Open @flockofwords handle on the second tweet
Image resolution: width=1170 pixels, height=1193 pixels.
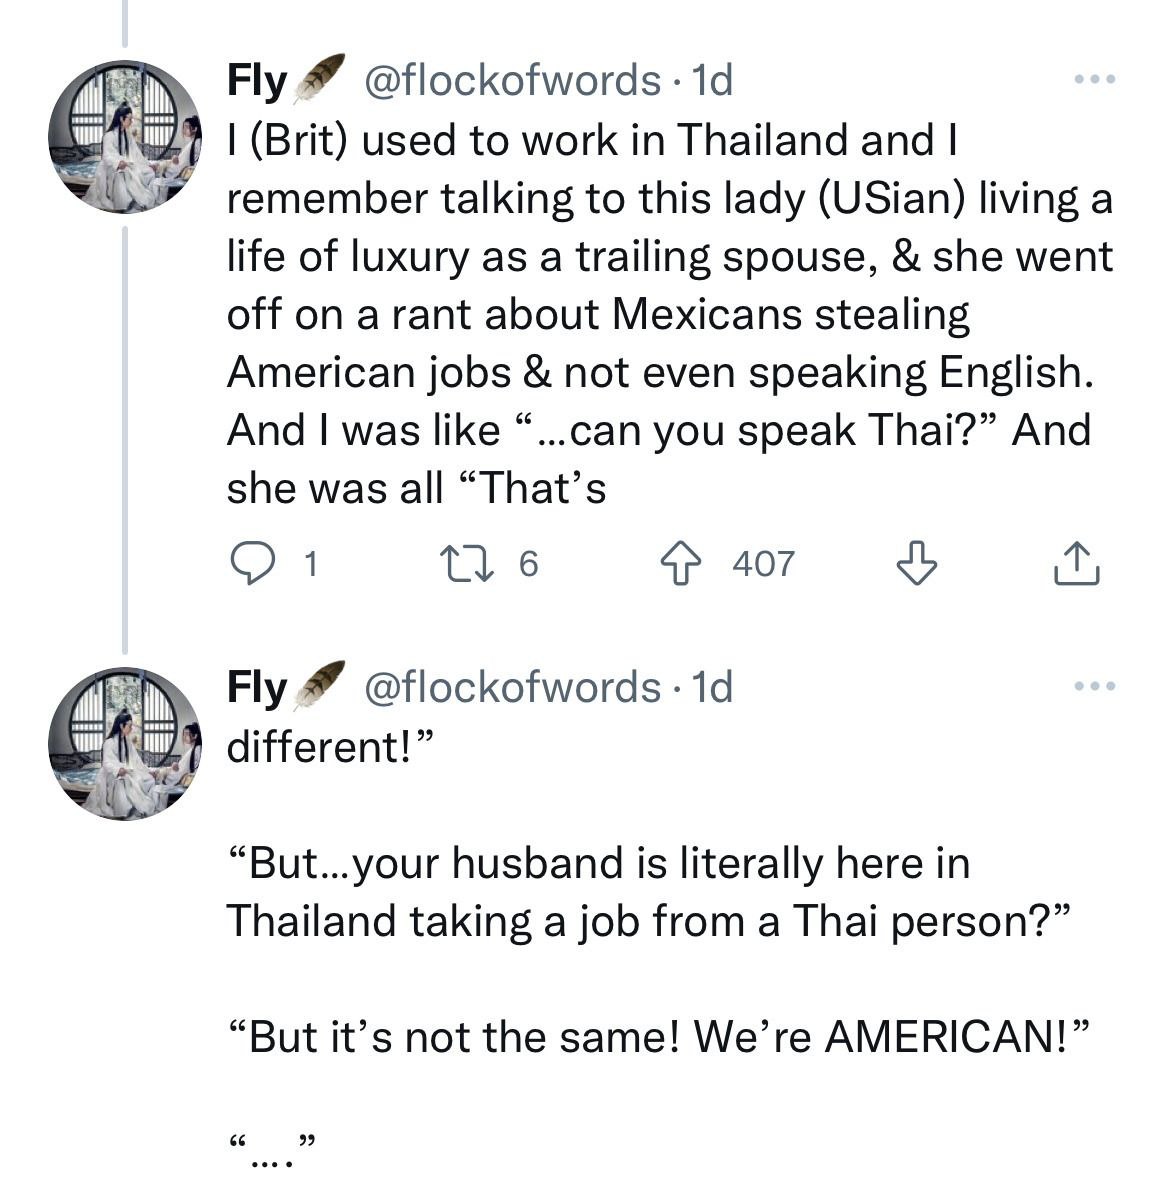click(510, 687)
